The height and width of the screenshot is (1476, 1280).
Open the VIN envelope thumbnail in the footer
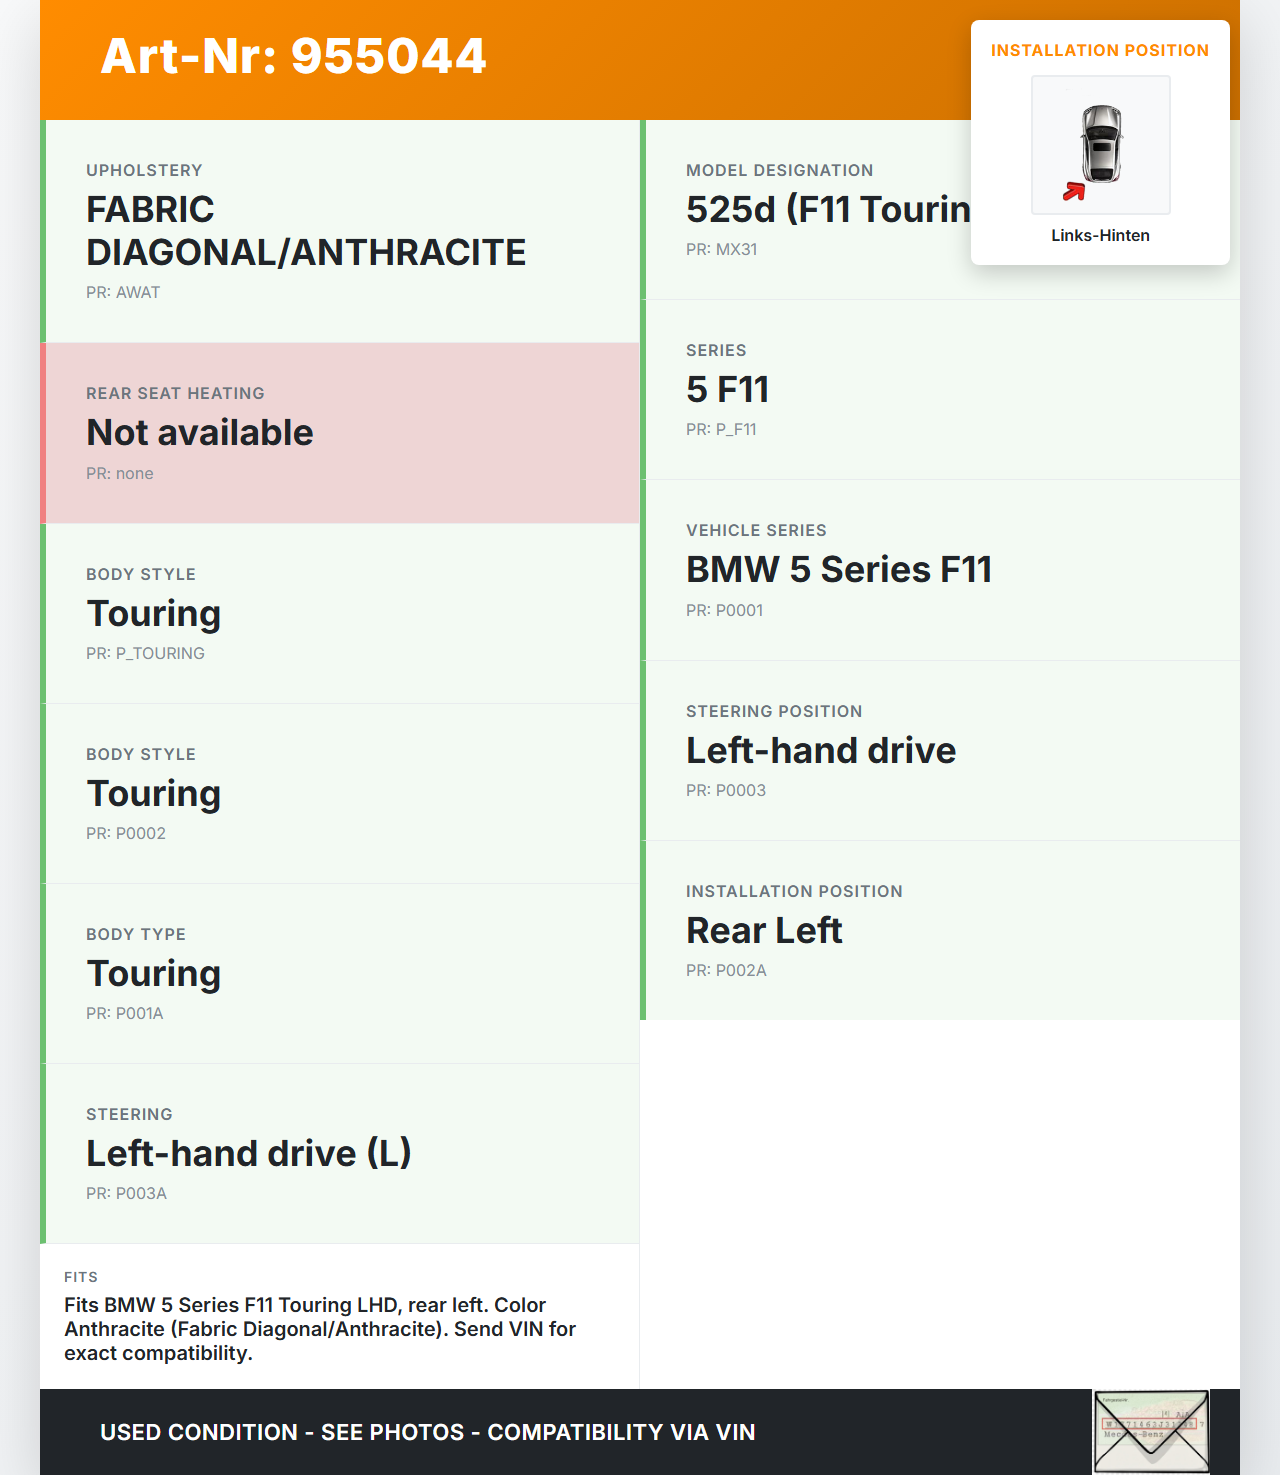coord(1151,1431)
